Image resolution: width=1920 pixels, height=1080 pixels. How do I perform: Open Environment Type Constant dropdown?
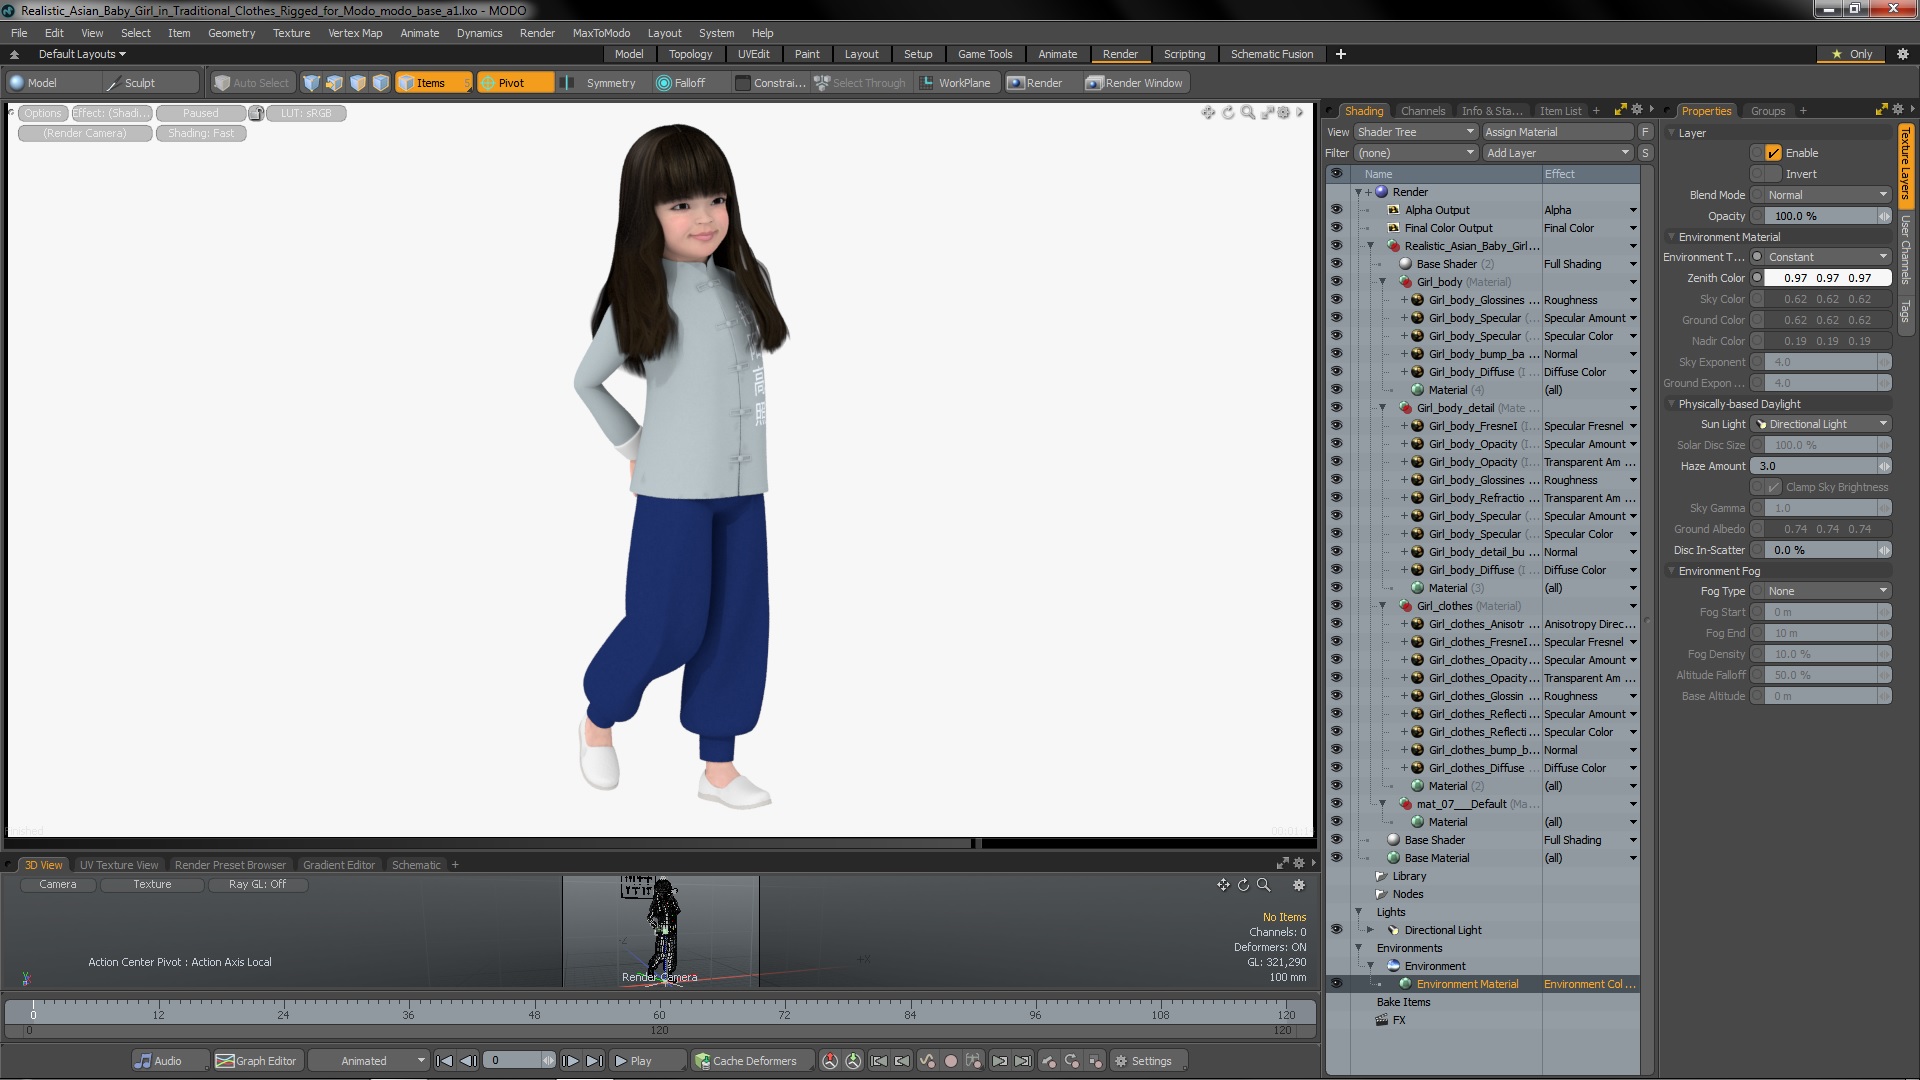[1826, 257]
